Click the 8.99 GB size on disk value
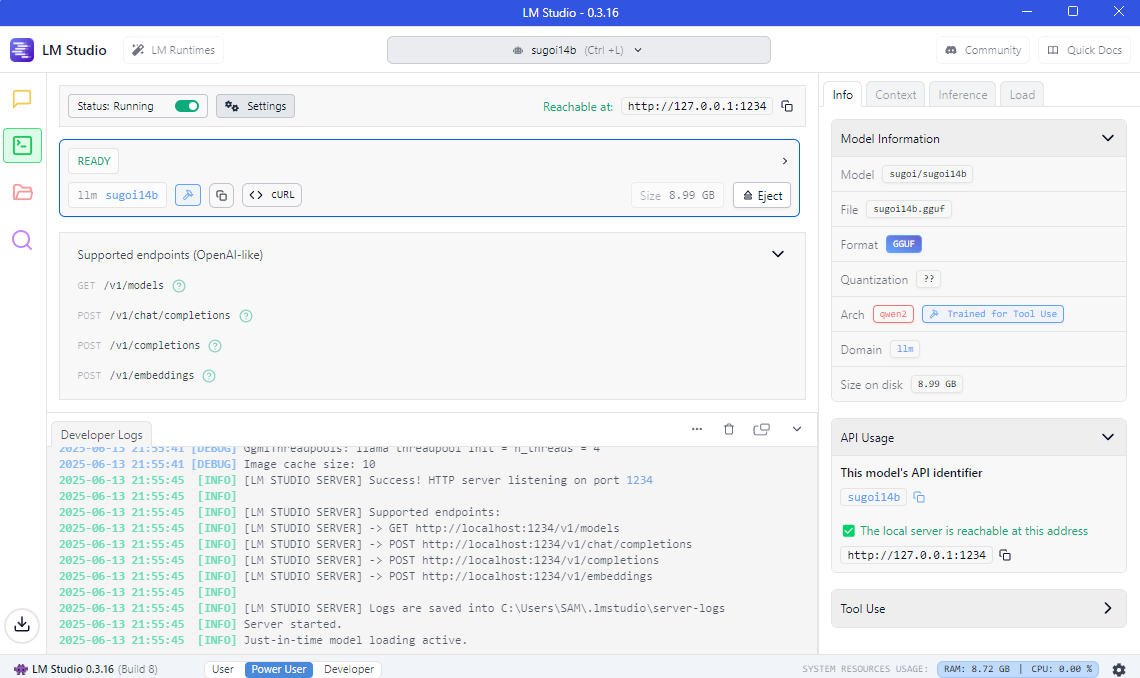 pyautogui.click(x=936, y=384)
